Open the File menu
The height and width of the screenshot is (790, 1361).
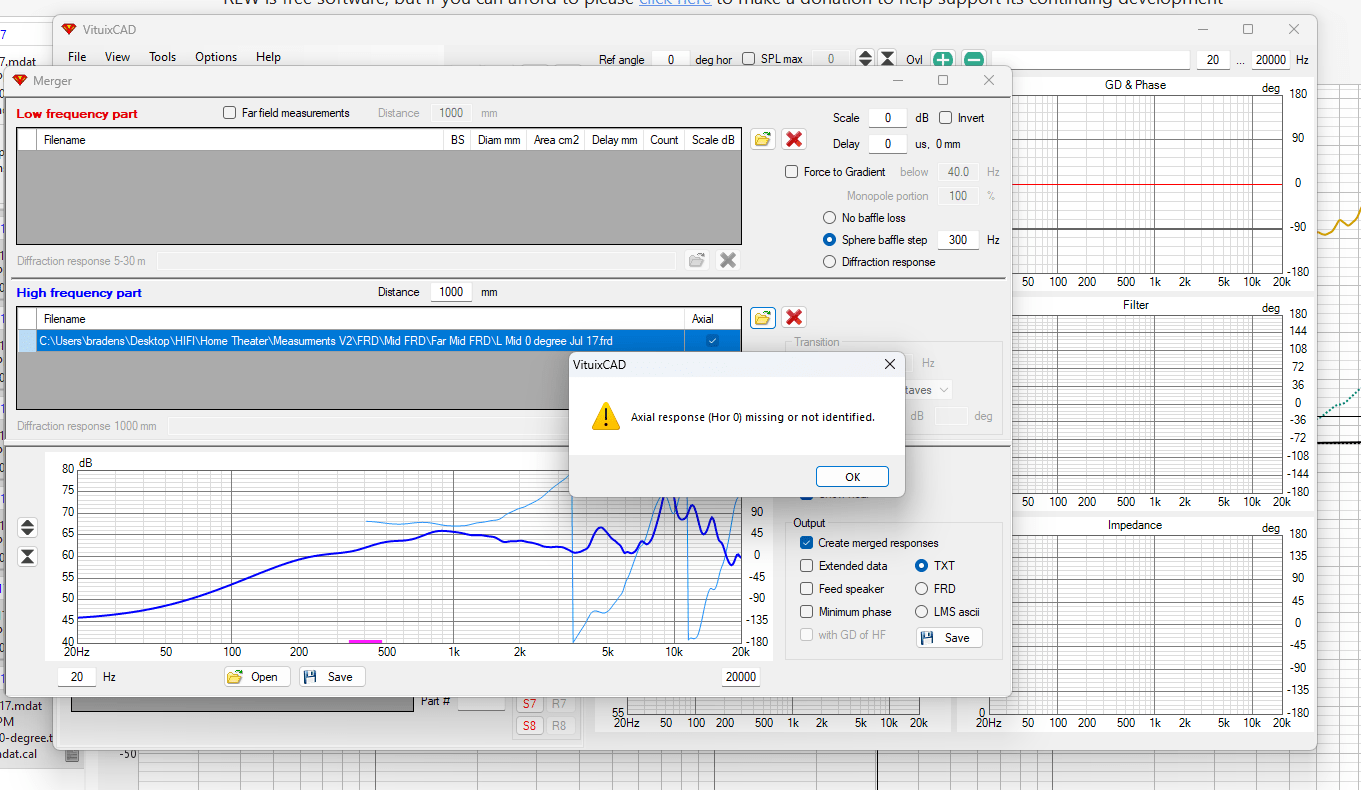pyautogui.click(x=77, y=57)
